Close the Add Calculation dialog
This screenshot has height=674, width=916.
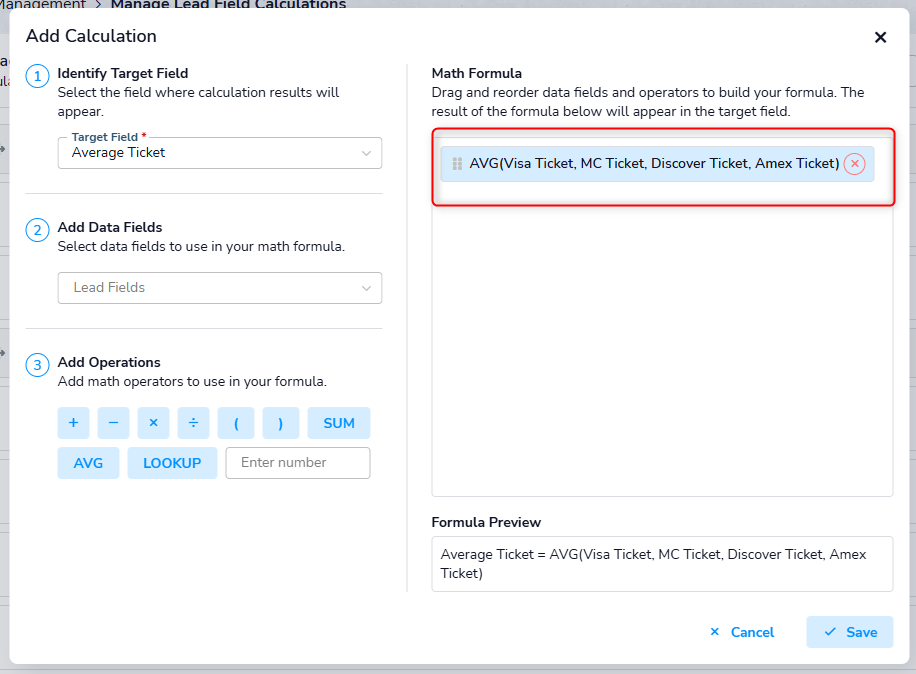pos(880,37)
